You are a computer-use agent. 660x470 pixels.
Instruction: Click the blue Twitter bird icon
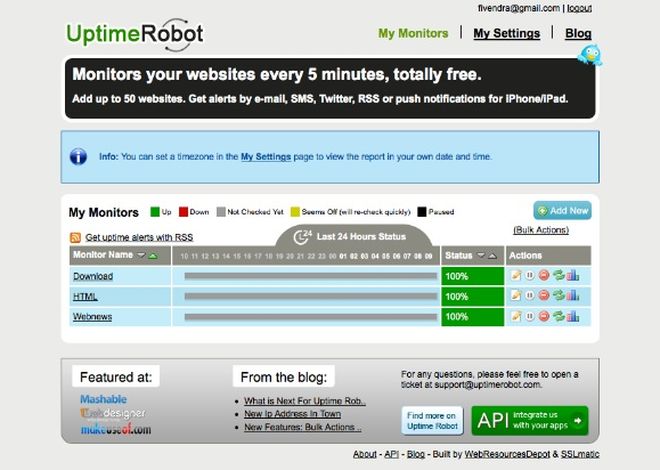click(x=590, y=55)
